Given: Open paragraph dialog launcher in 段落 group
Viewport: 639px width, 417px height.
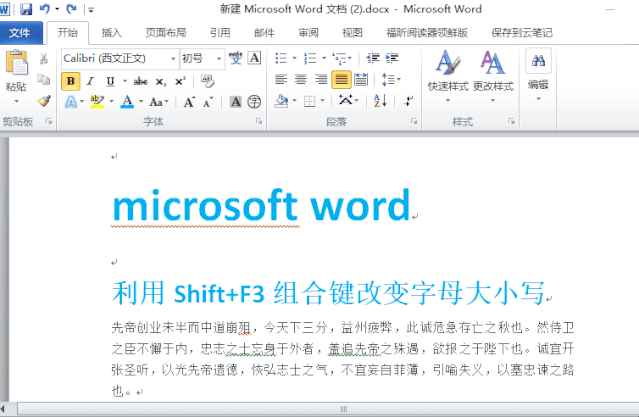Looking at the screenshot, I should click(x=414, y=121).
